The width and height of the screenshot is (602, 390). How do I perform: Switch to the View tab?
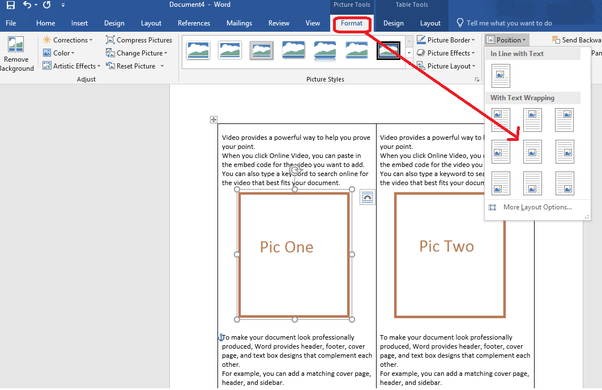click(x=313, y=23)
